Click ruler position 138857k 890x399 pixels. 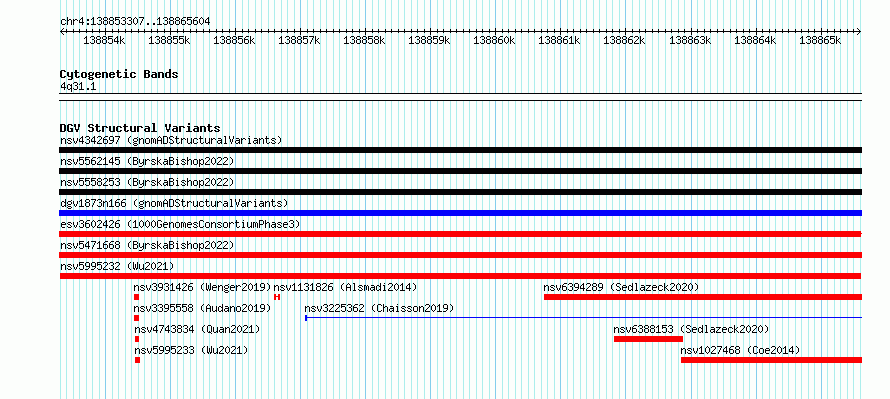[x=299, y=40]
